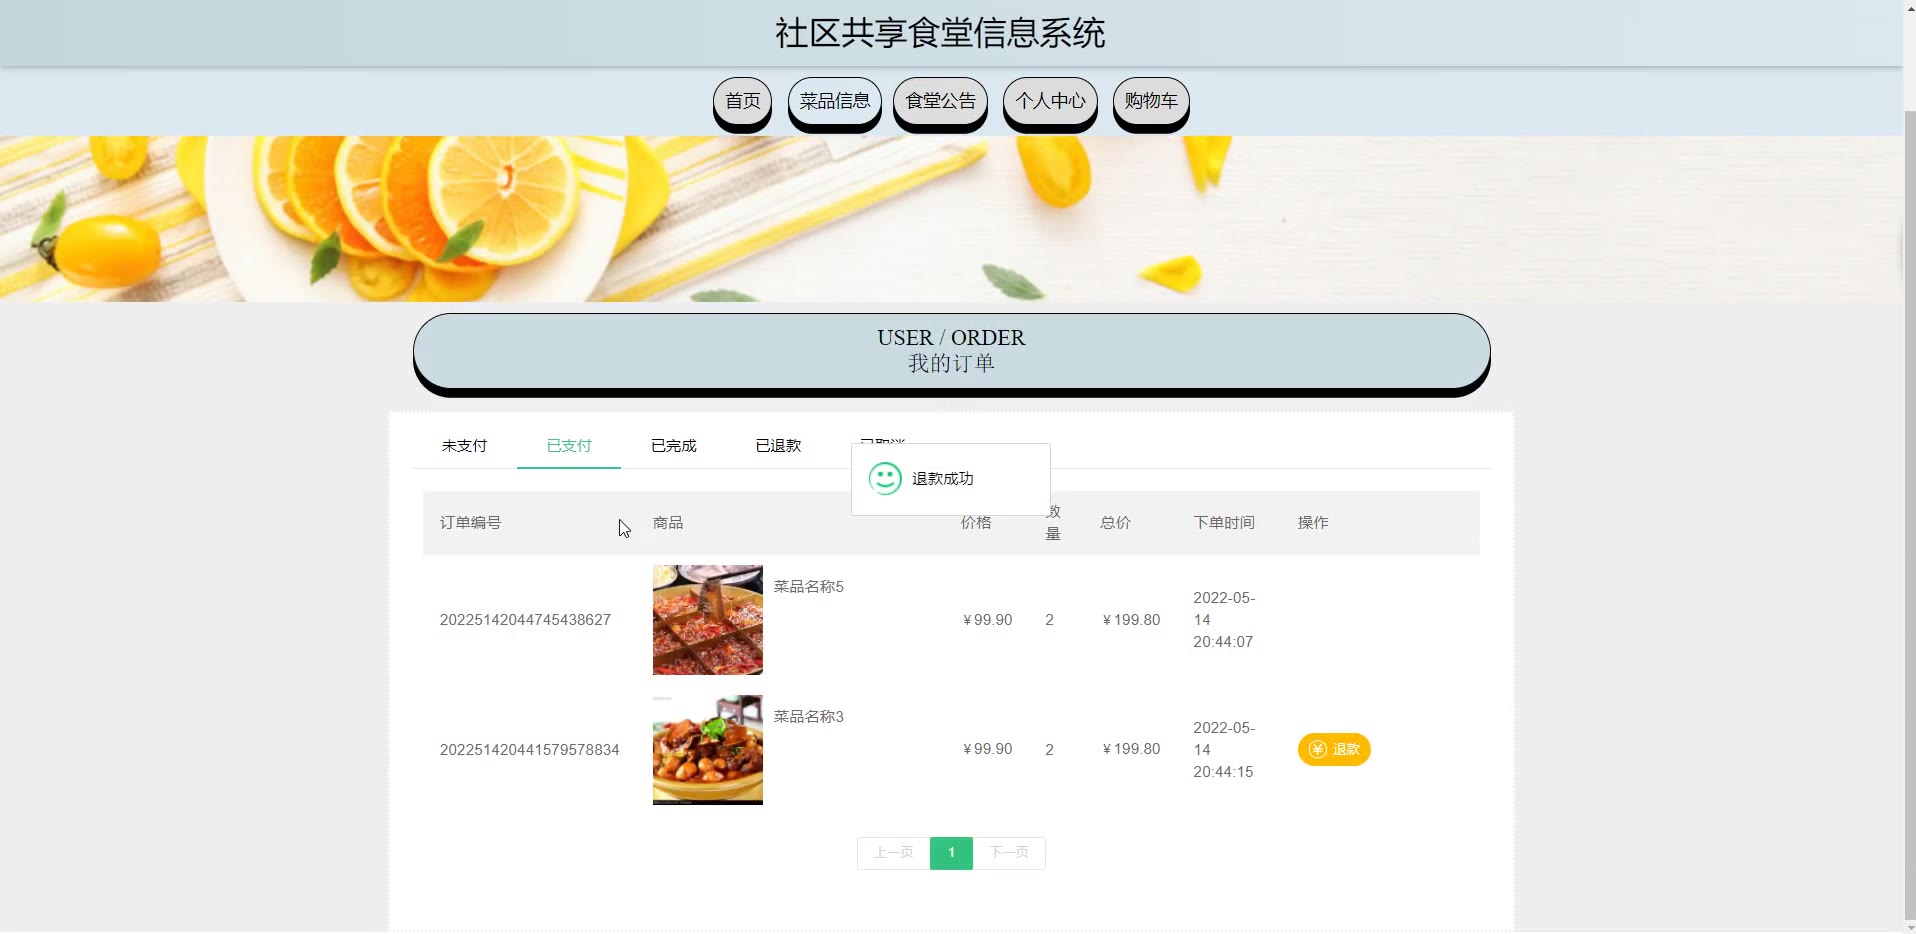Click the 总价 column header
This screenshot has width=1916, height=934.
click(1115, 523)
